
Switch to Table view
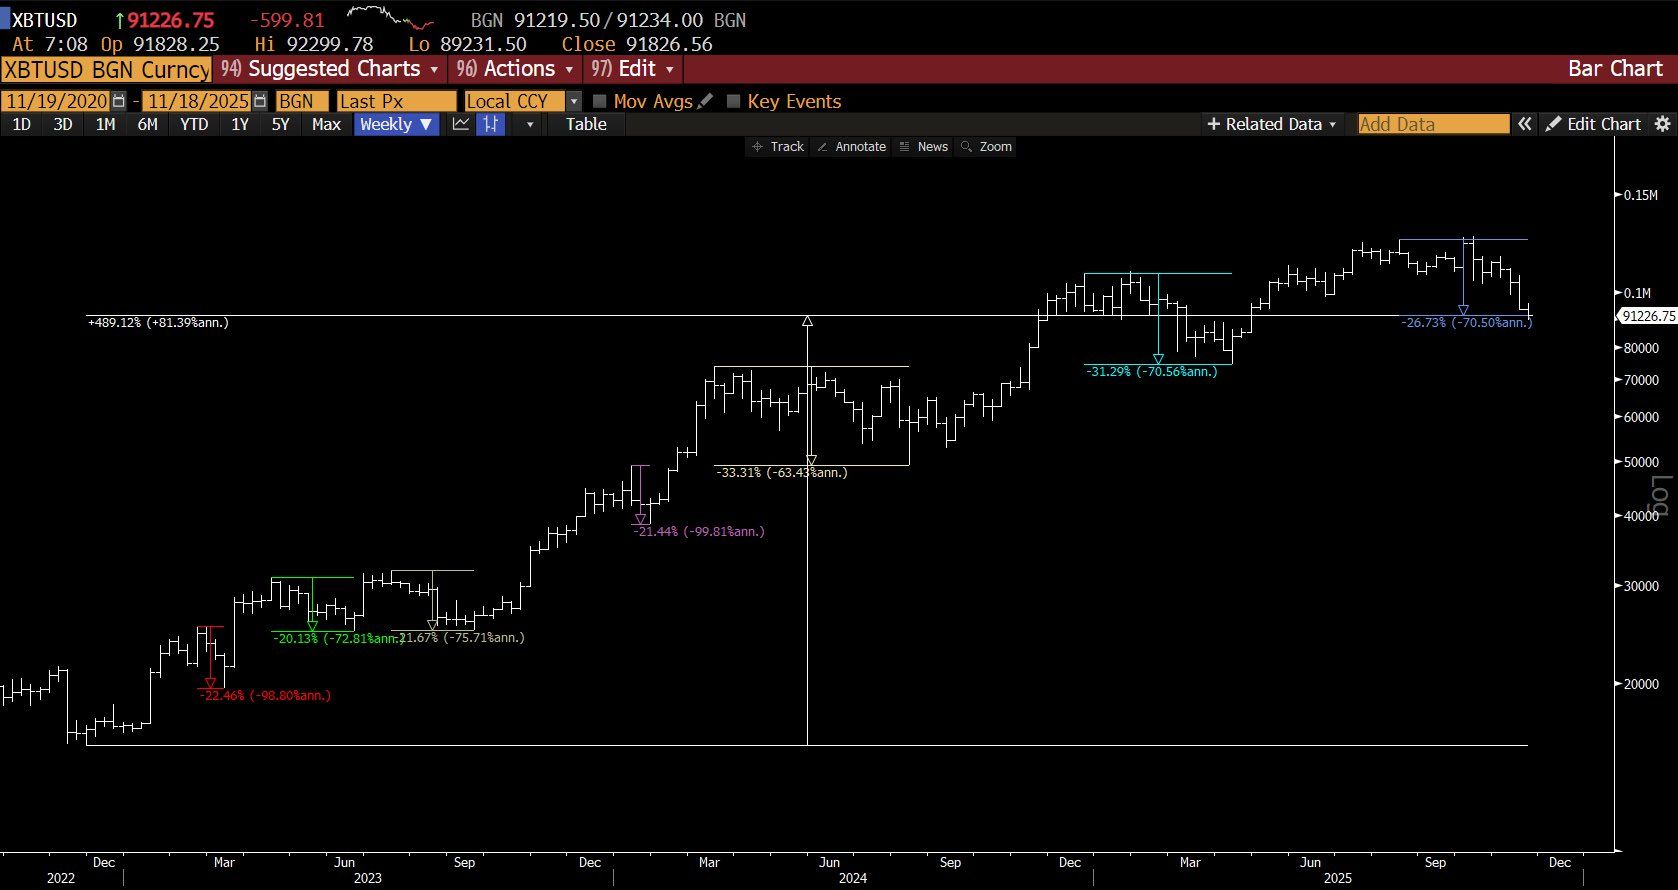pyautogui.click(x=586, y=124)
